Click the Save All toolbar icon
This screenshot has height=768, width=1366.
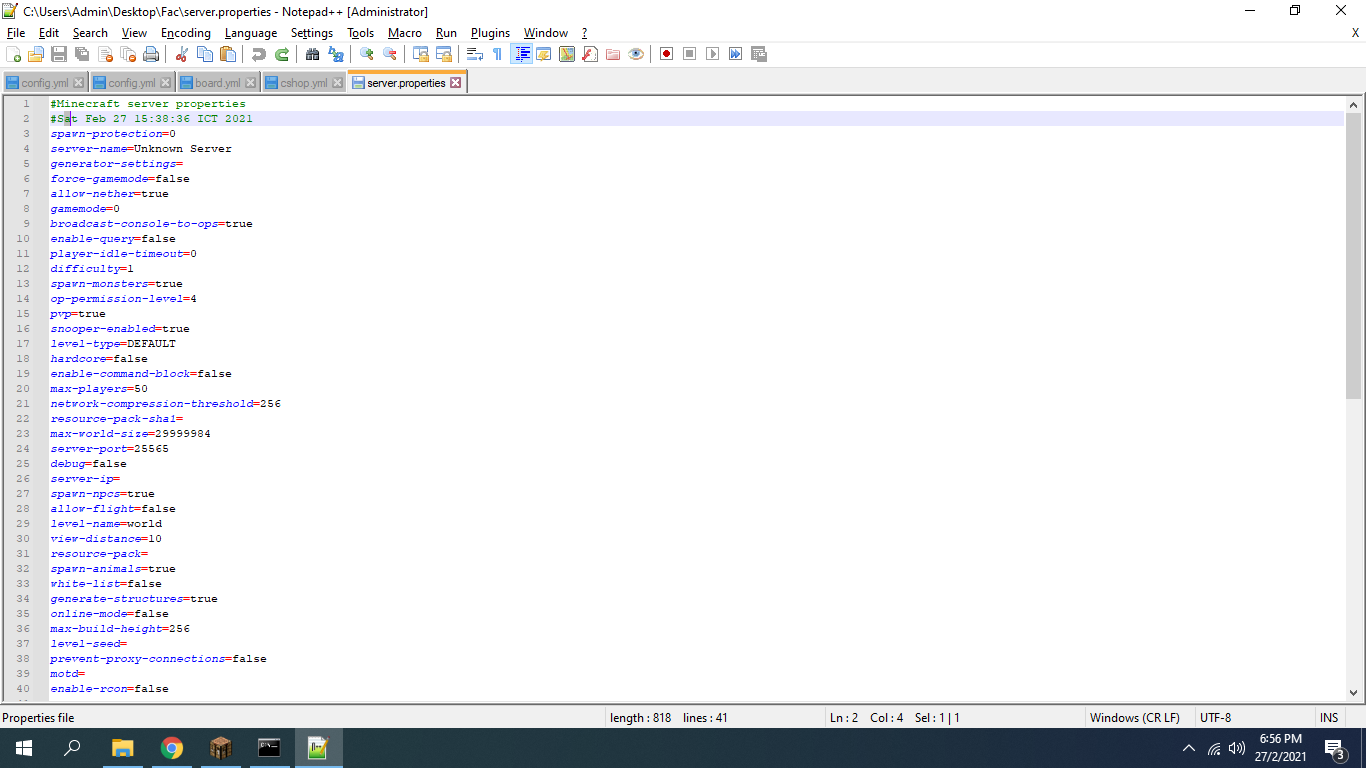82,54
